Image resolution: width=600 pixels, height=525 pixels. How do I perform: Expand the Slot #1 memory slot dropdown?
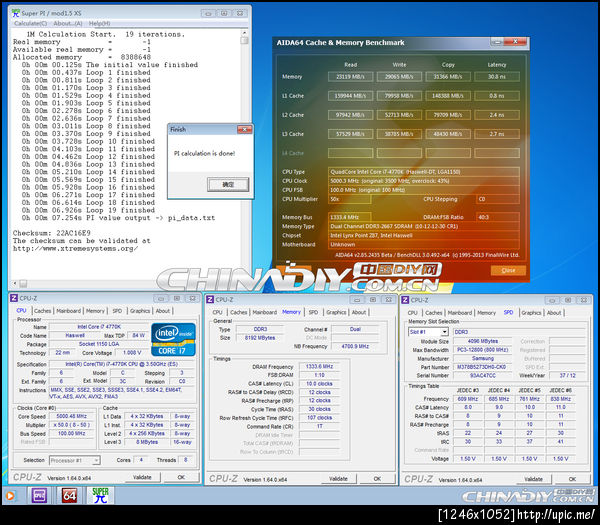[444, 332]
